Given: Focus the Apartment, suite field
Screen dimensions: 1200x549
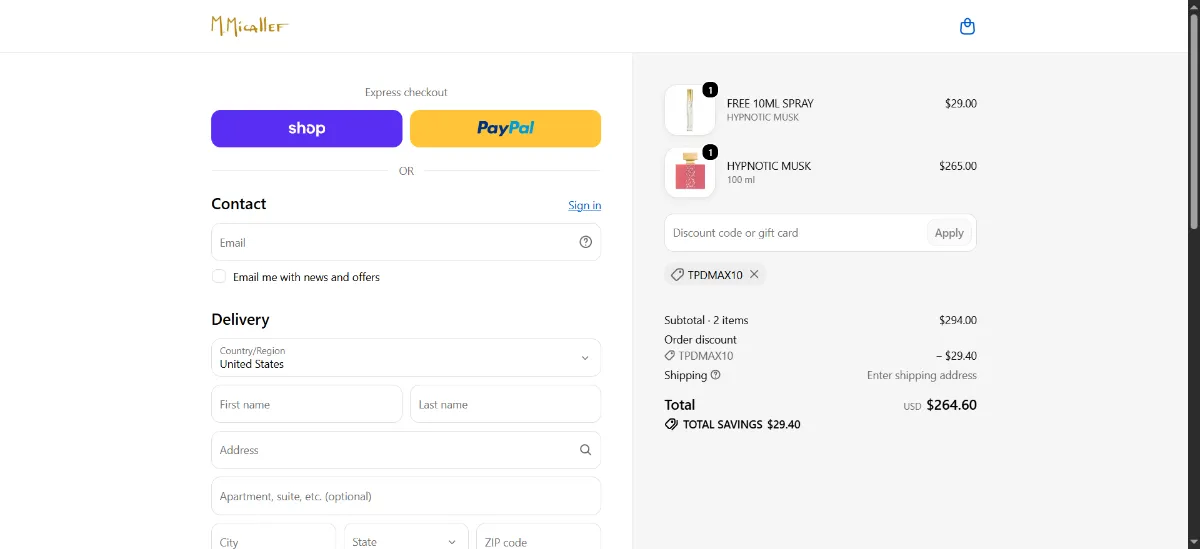Looking at the screenshot, I should (406, 496).
